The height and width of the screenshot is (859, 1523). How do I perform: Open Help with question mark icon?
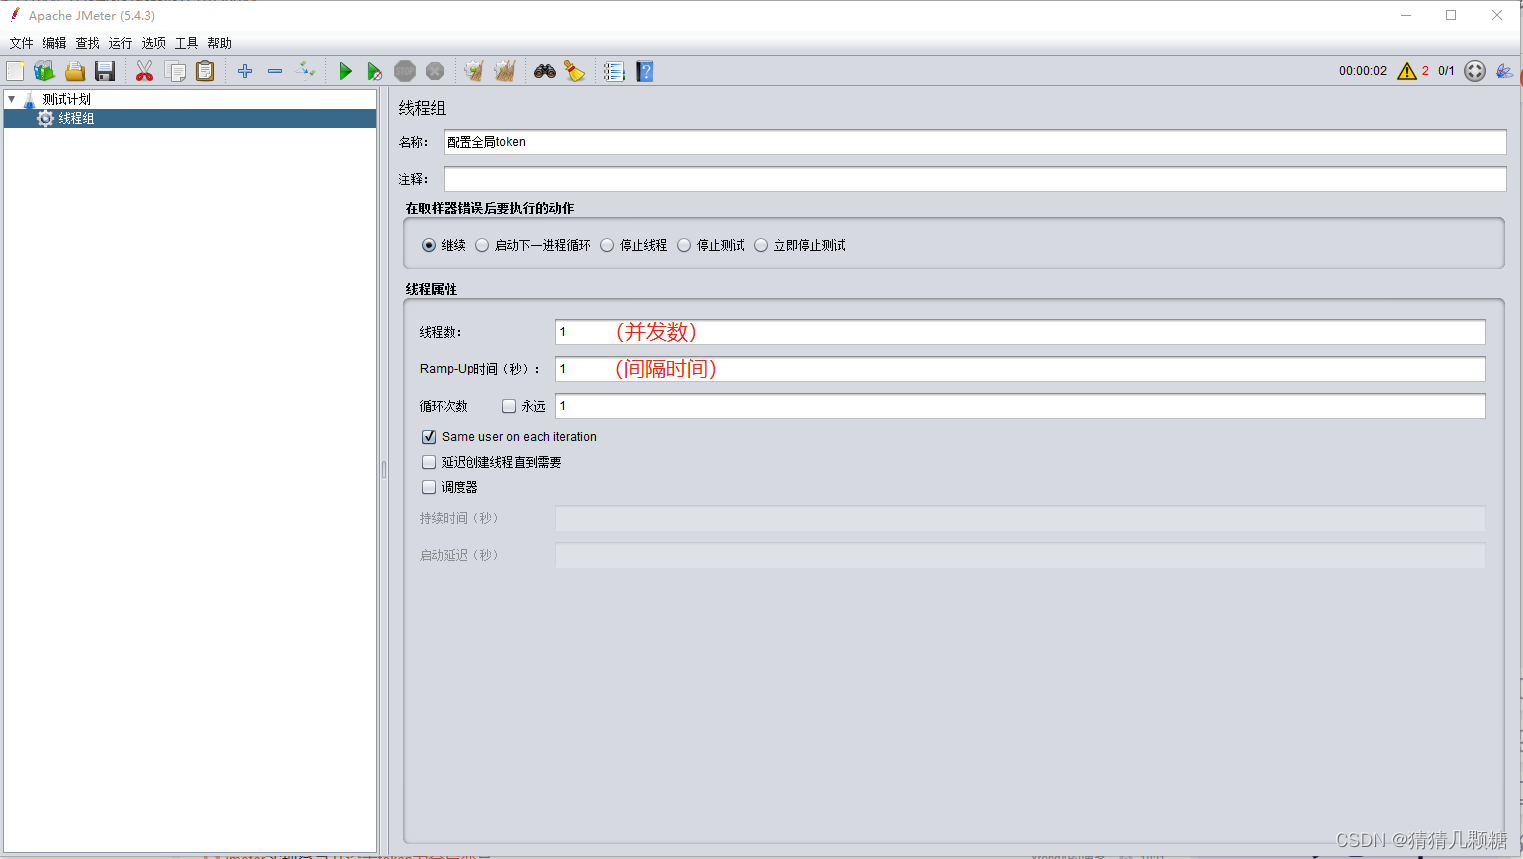point(645,71)
